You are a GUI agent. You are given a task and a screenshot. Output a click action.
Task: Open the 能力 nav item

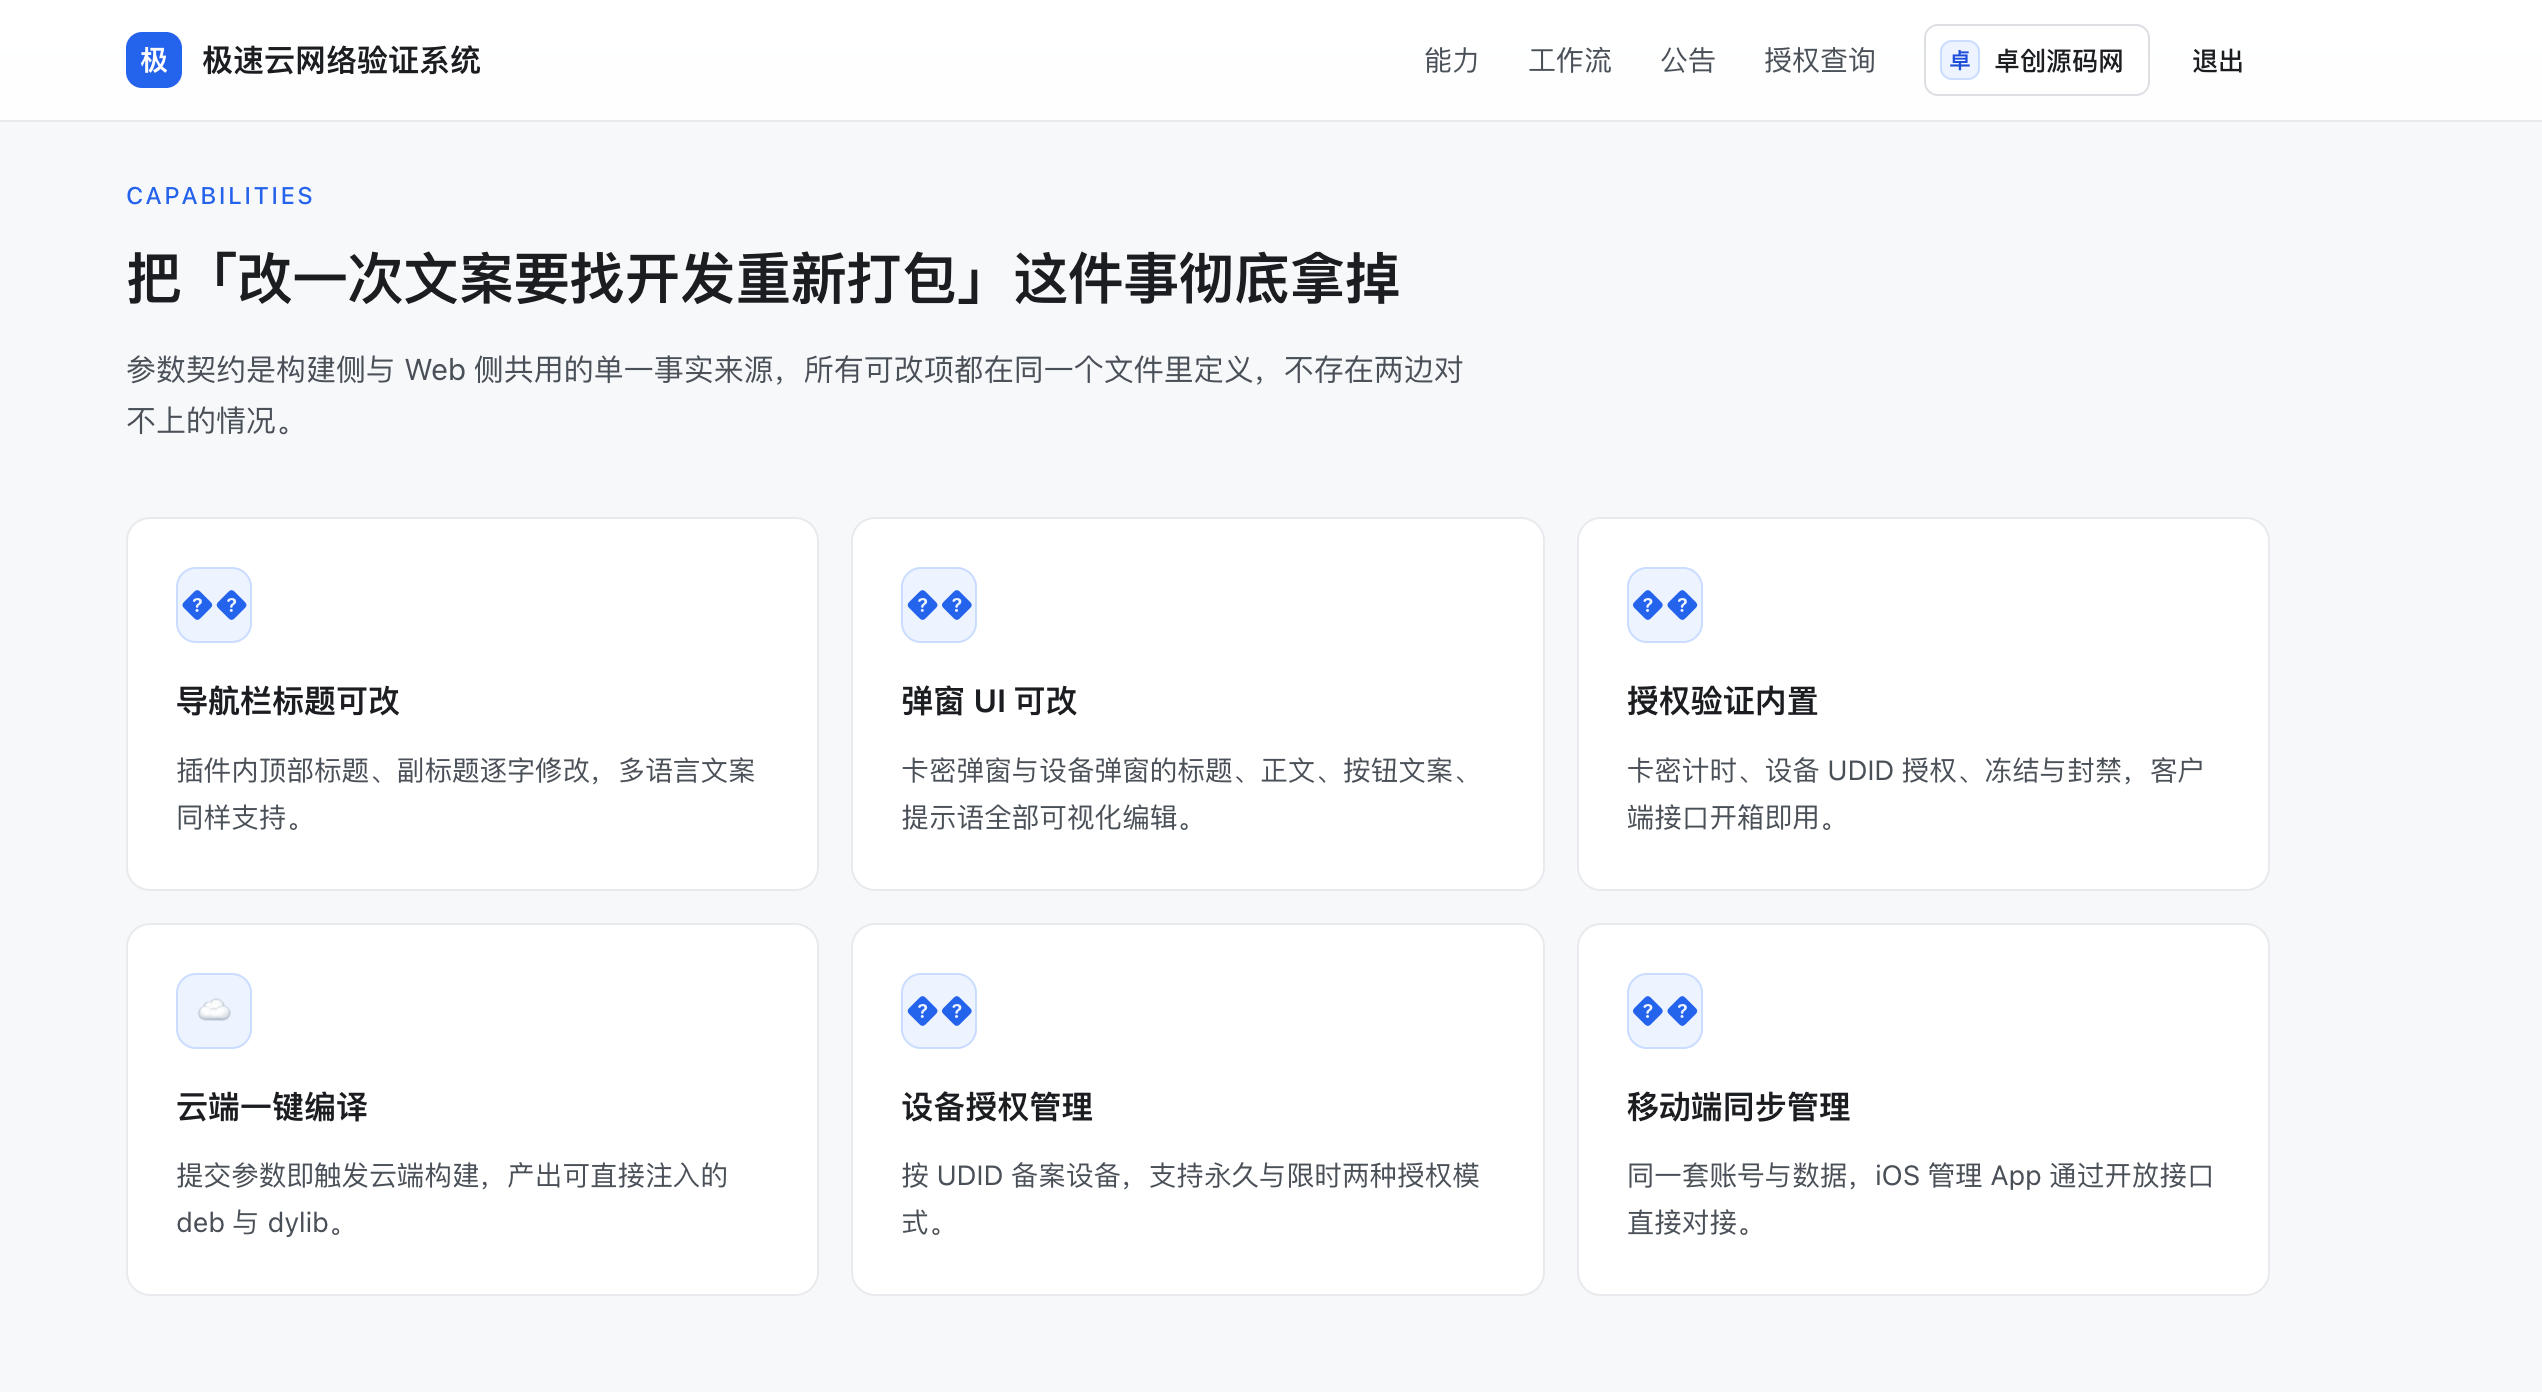click(x=1451, y=60)
